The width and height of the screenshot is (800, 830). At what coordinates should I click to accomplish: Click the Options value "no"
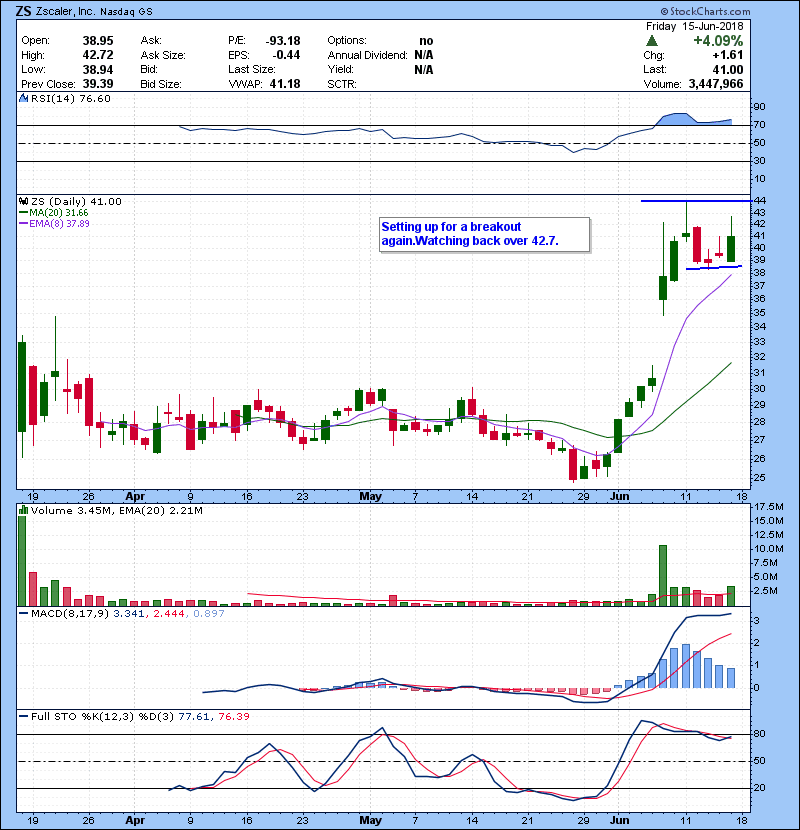click(x=426, y=41)
